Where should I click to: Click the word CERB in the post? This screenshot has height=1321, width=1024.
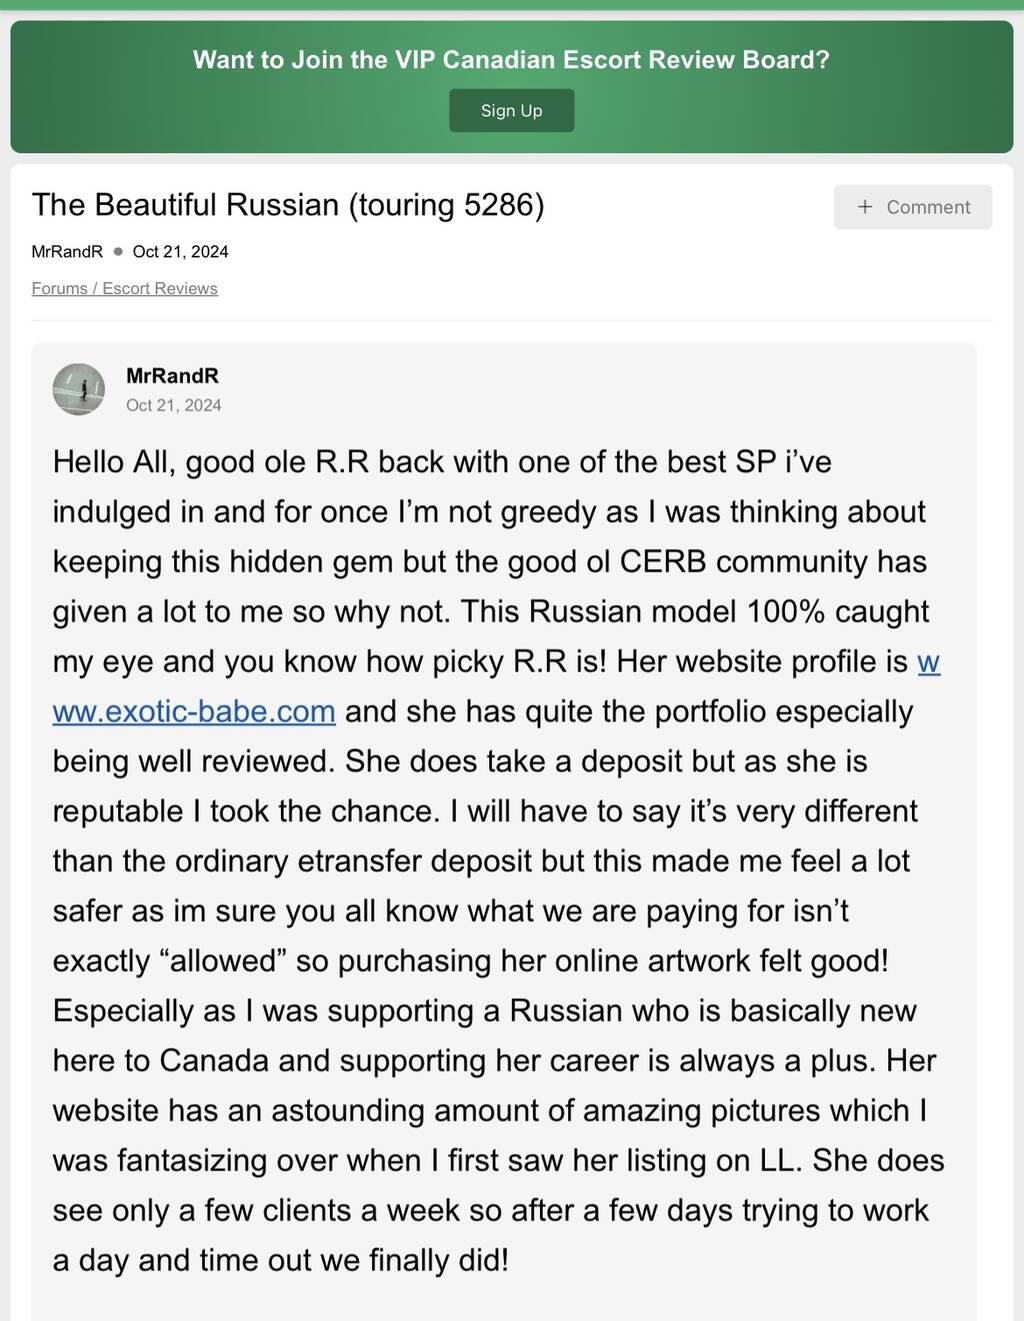662,561
